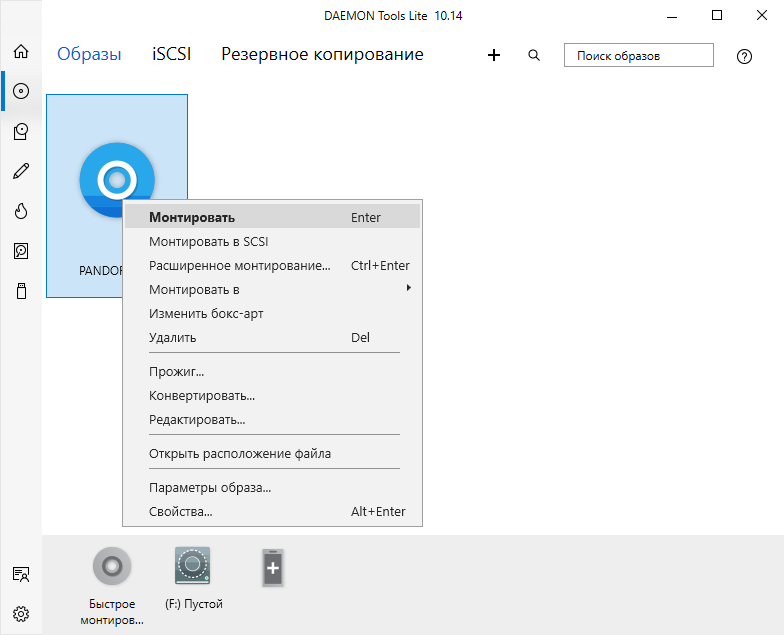This screenshot has width=784, height=635.
Task: Minimize the DAEMON Tools window
Action: tap(672, 16)
